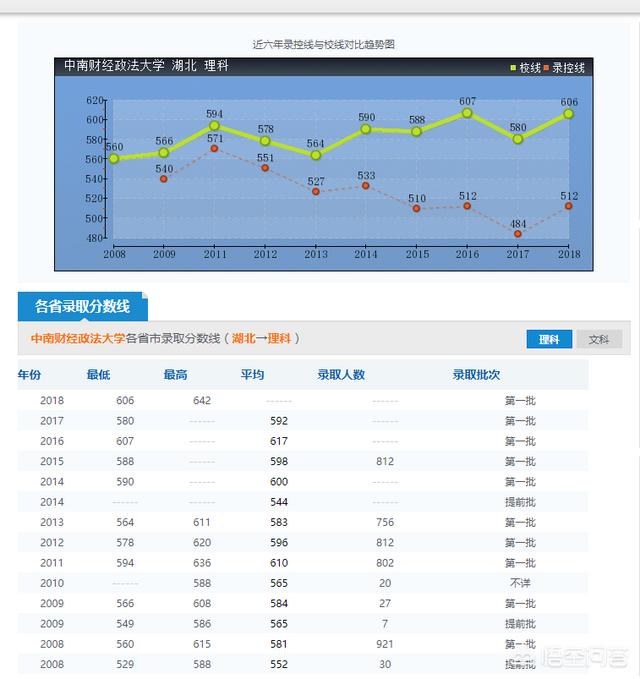The width and height of the screenshot is (640, 679).
Task: Select the 620 highest score in the 2012 row
Action: [202, 543]
